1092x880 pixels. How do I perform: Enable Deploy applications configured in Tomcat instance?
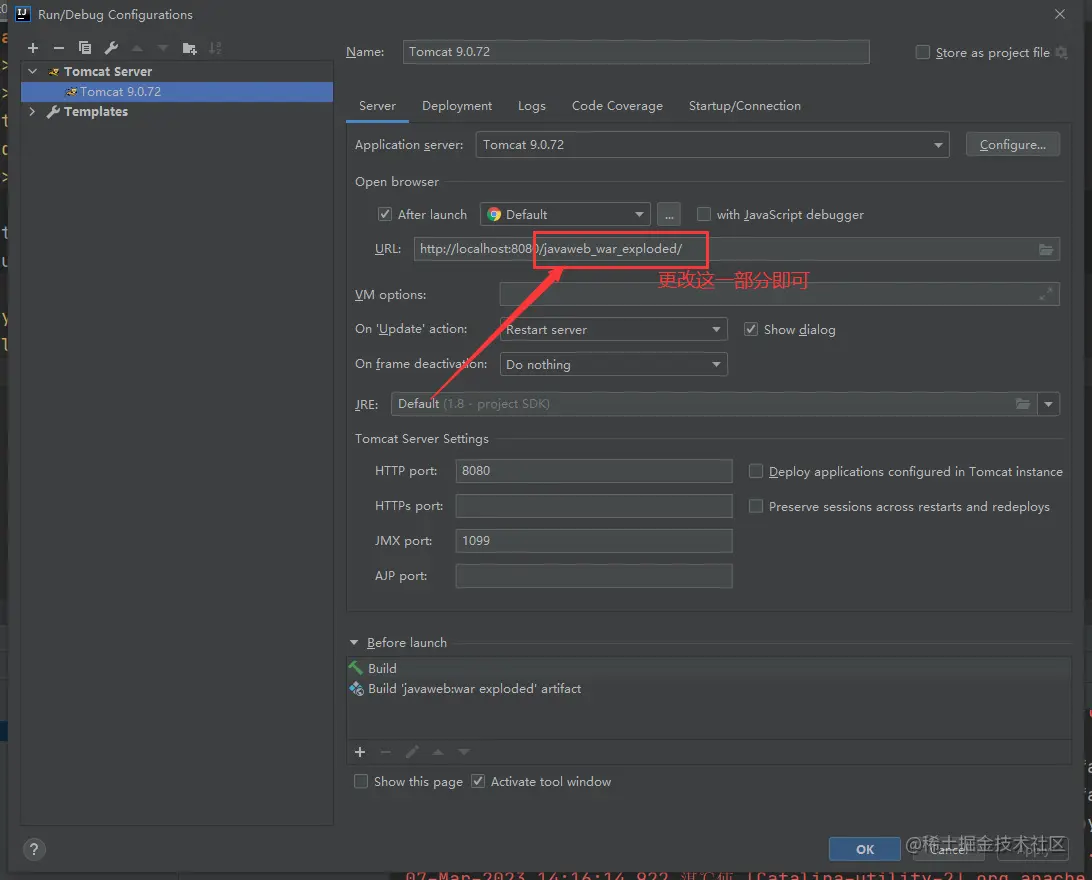pos(756,471)
